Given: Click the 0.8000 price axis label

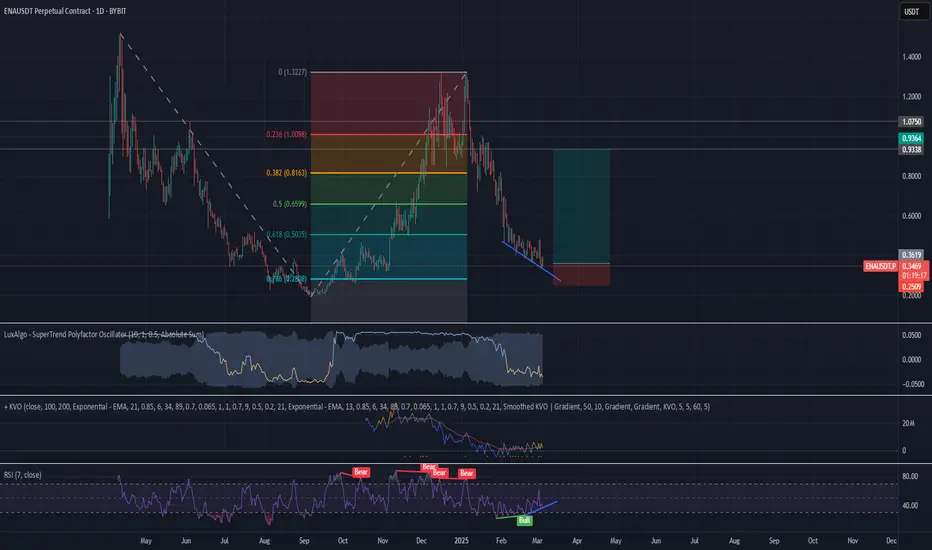Looking at the screenshot, I should coord(912,177).
